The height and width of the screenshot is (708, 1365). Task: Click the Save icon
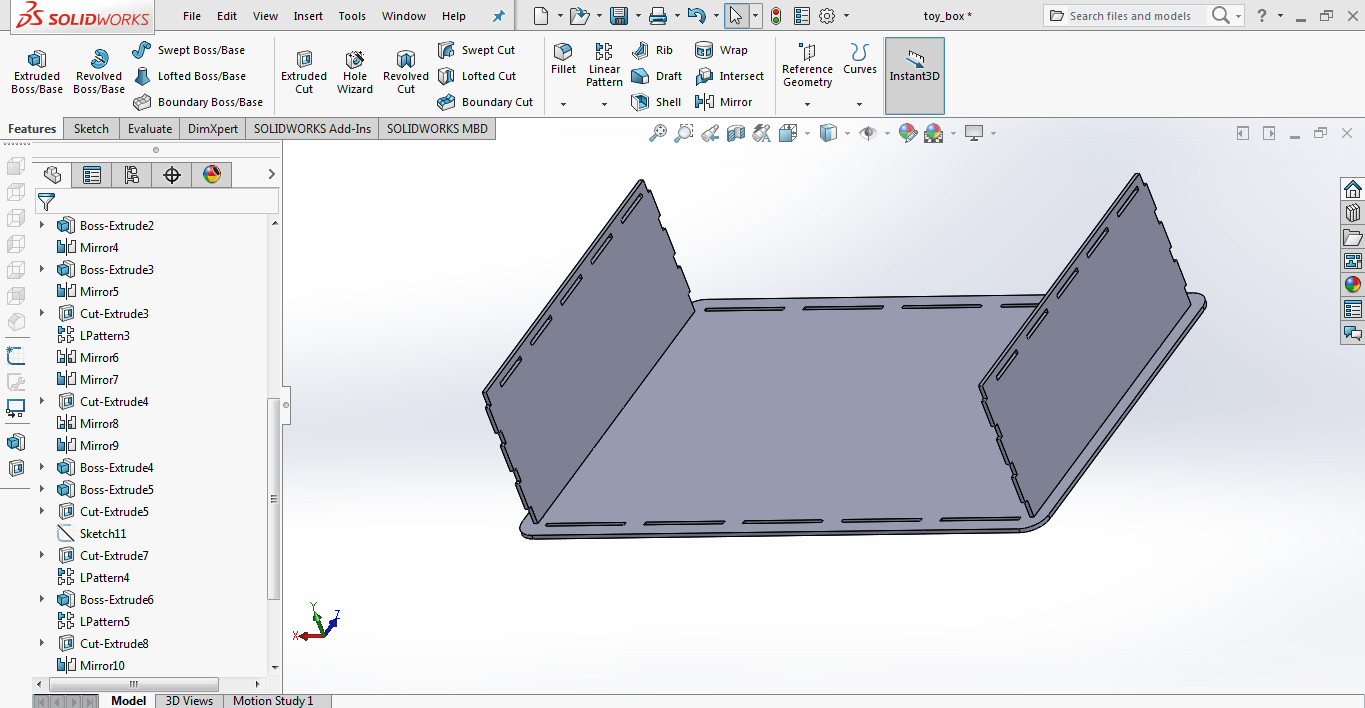pyautogui.click(x=619, y=16)
